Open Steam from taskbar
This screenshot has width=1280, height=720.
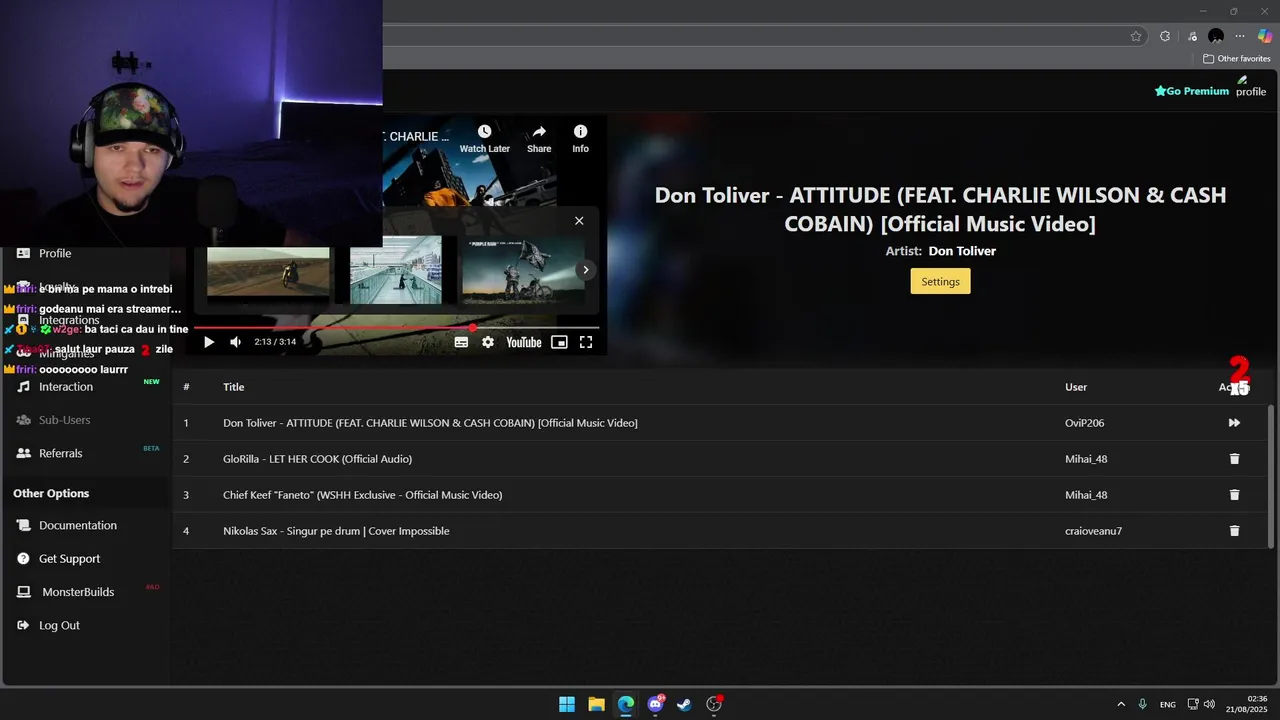tap(684, 704)
